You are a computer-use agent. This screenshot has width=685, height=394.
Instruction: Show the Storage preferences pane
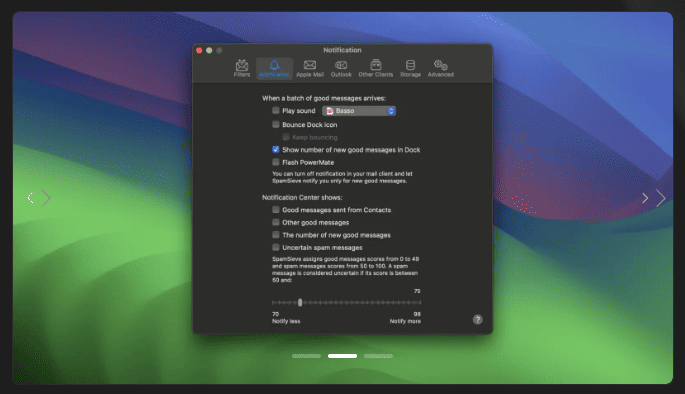tap(410, 69)
